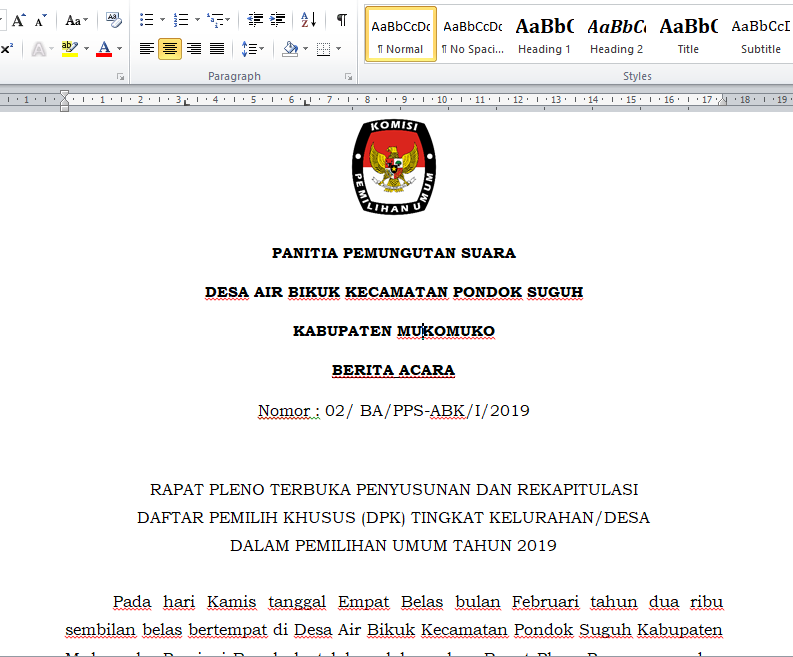Click the 'DAFTAR PEMILIH KHUSUS (DPK)' line
The width and height of the screenshot is (793, 657).
coord(393,518)
